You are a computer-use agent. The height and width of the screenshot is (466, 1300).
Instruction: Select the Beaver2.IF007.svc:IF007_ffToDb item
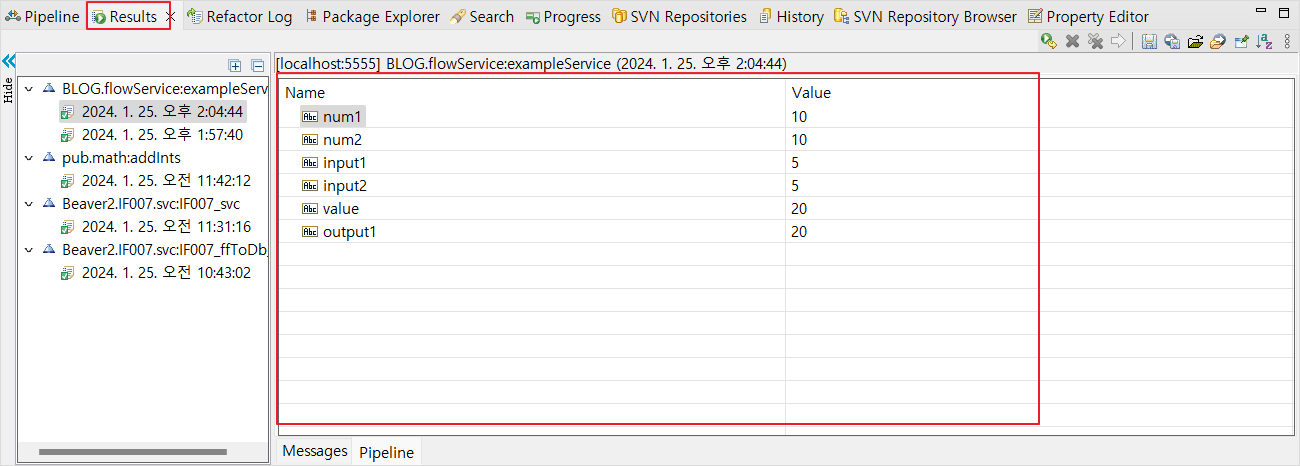(164, 249)
